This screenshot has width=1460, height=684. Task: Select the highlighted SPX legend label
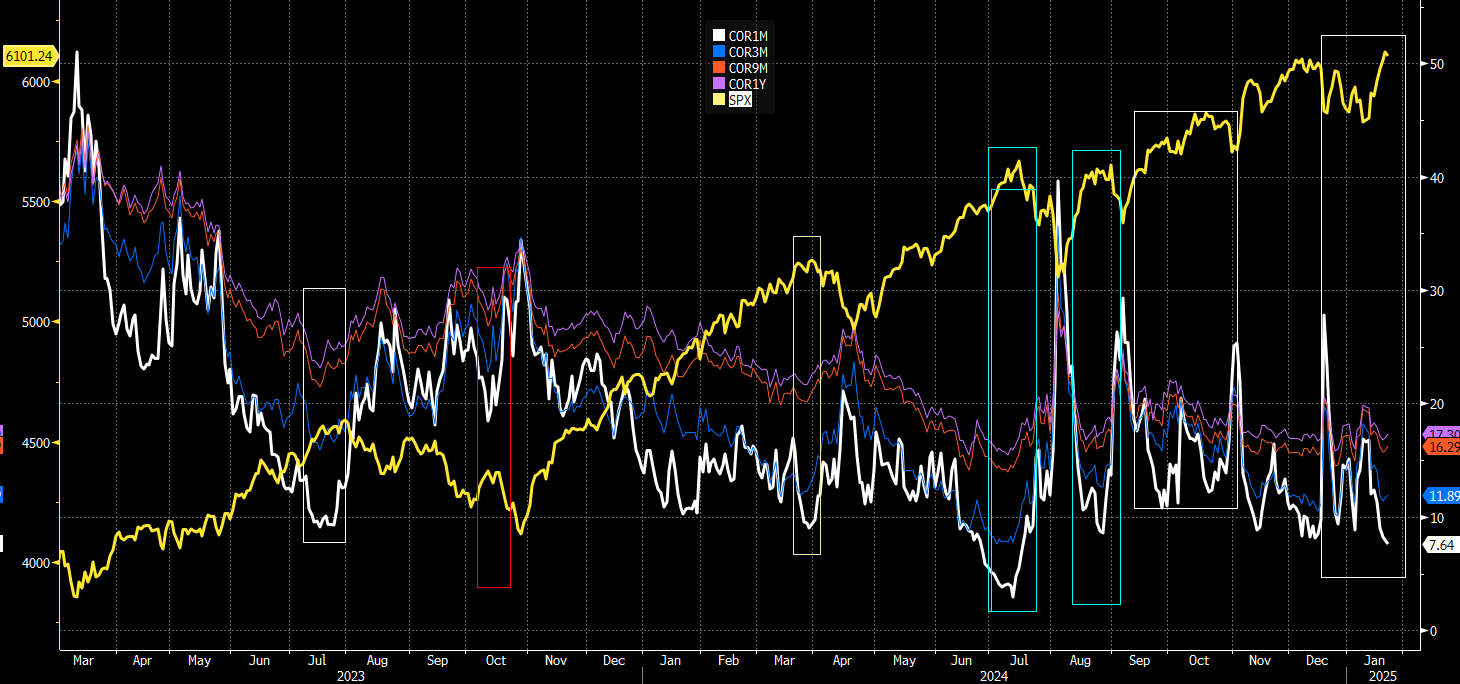click(740, 100)
